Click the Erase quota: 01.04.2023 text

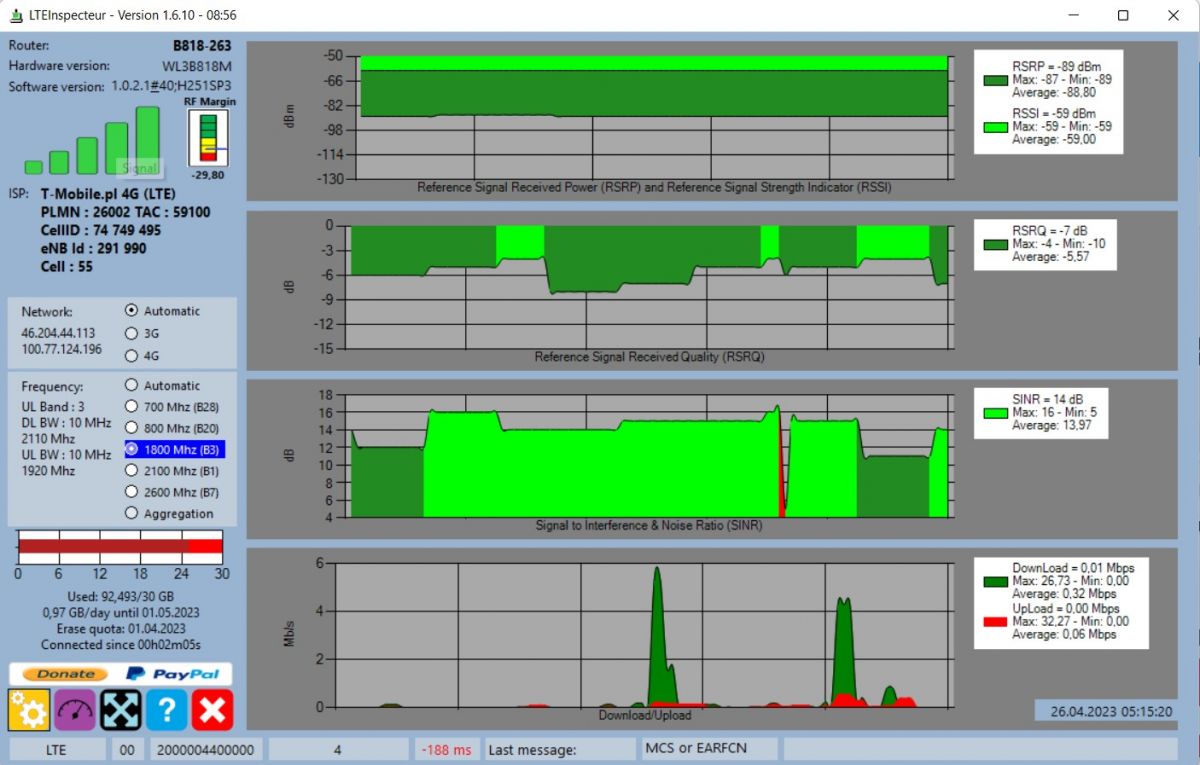[120, 629]
